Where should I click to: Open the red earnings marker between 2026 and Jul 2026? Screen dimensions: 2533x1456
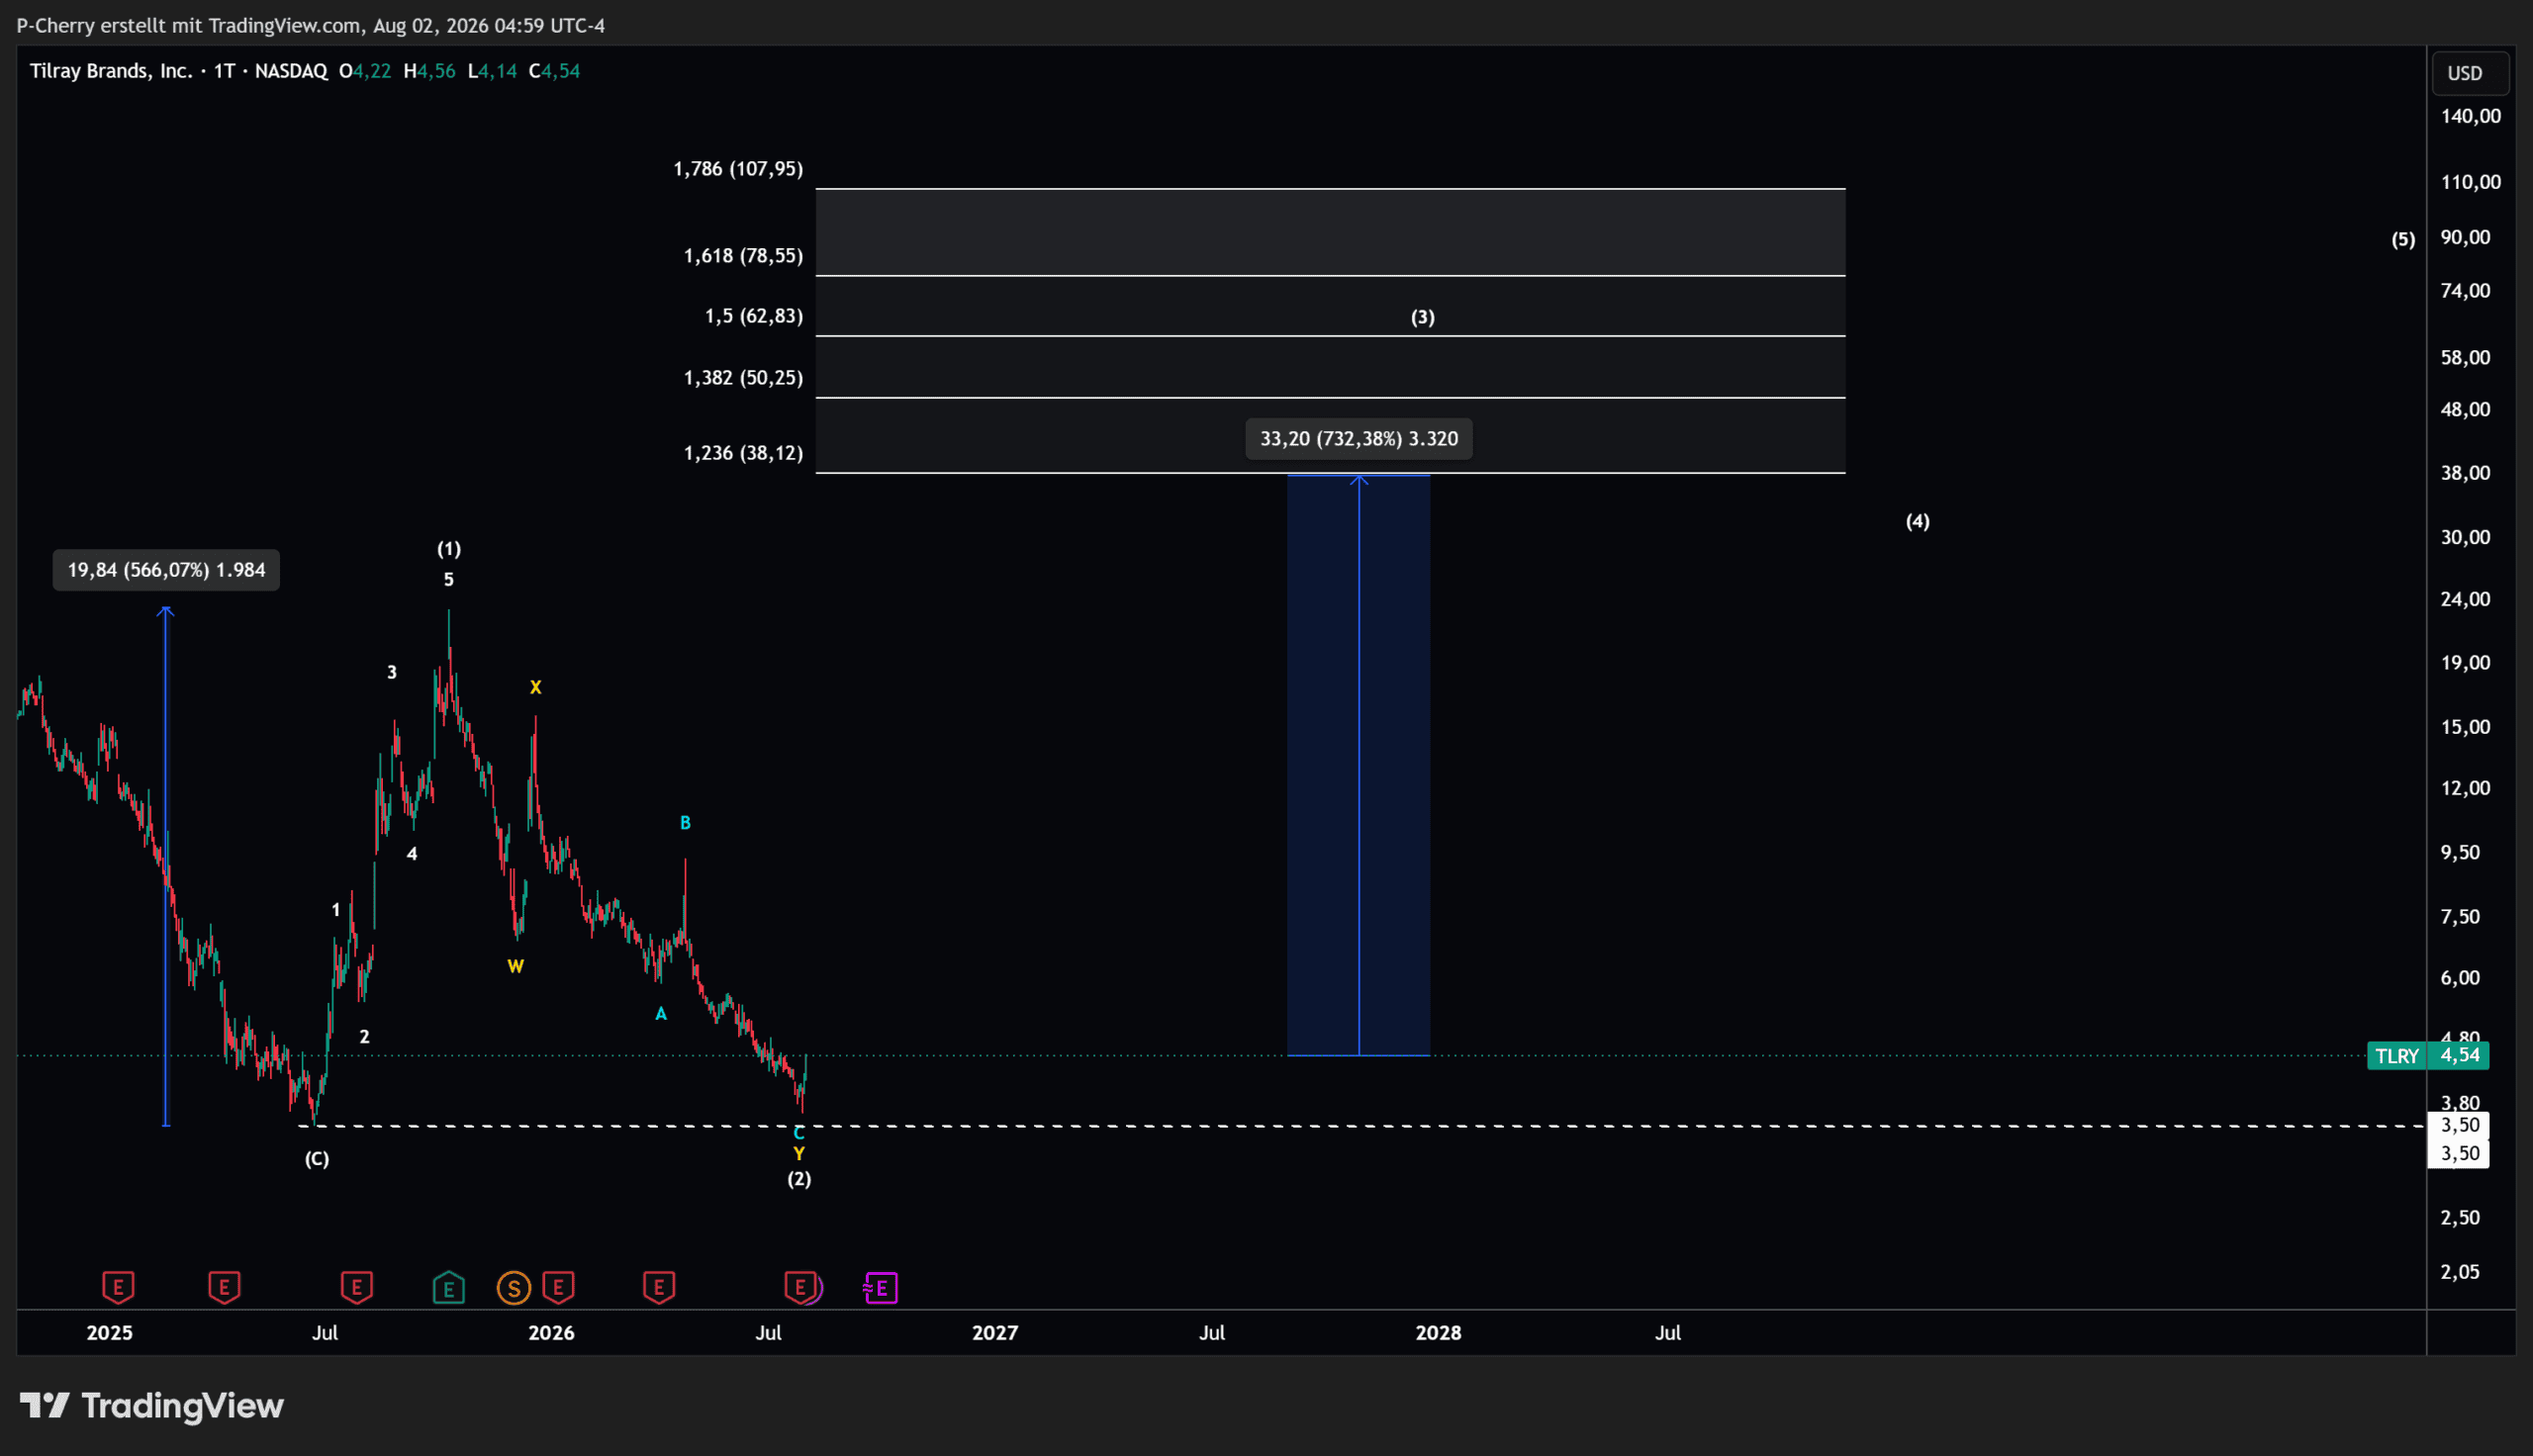click(x=659, y=1287)
